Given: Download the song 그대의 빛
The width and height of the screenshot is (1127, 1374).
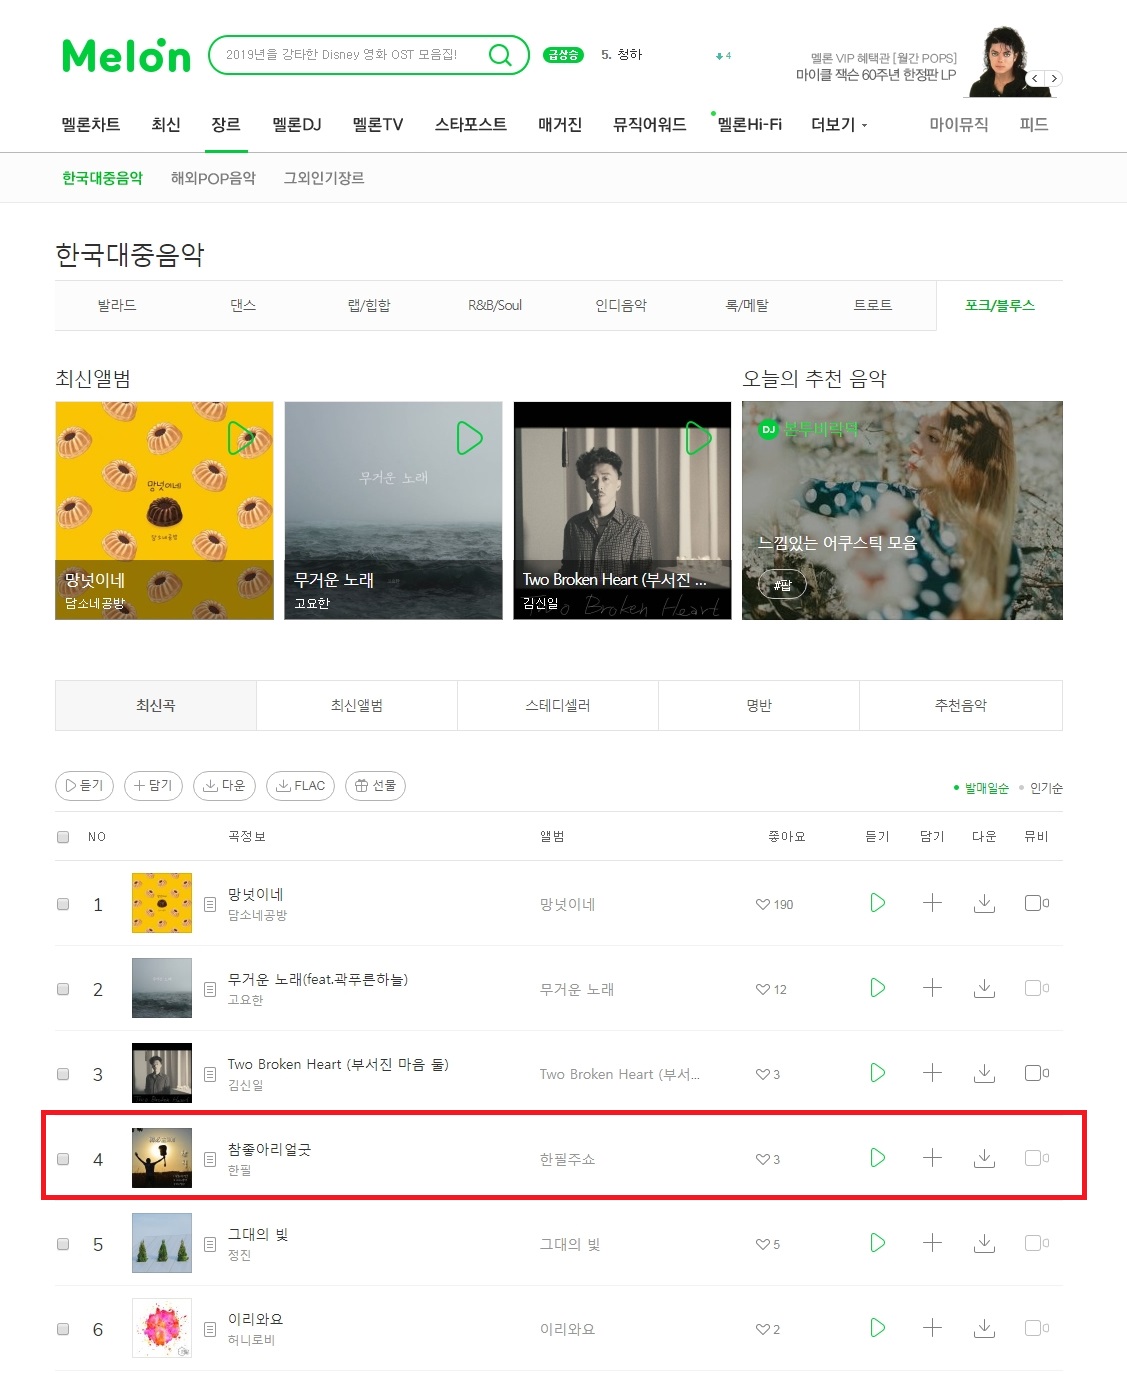Looking at the screenshot, I should click(985, 1243).
